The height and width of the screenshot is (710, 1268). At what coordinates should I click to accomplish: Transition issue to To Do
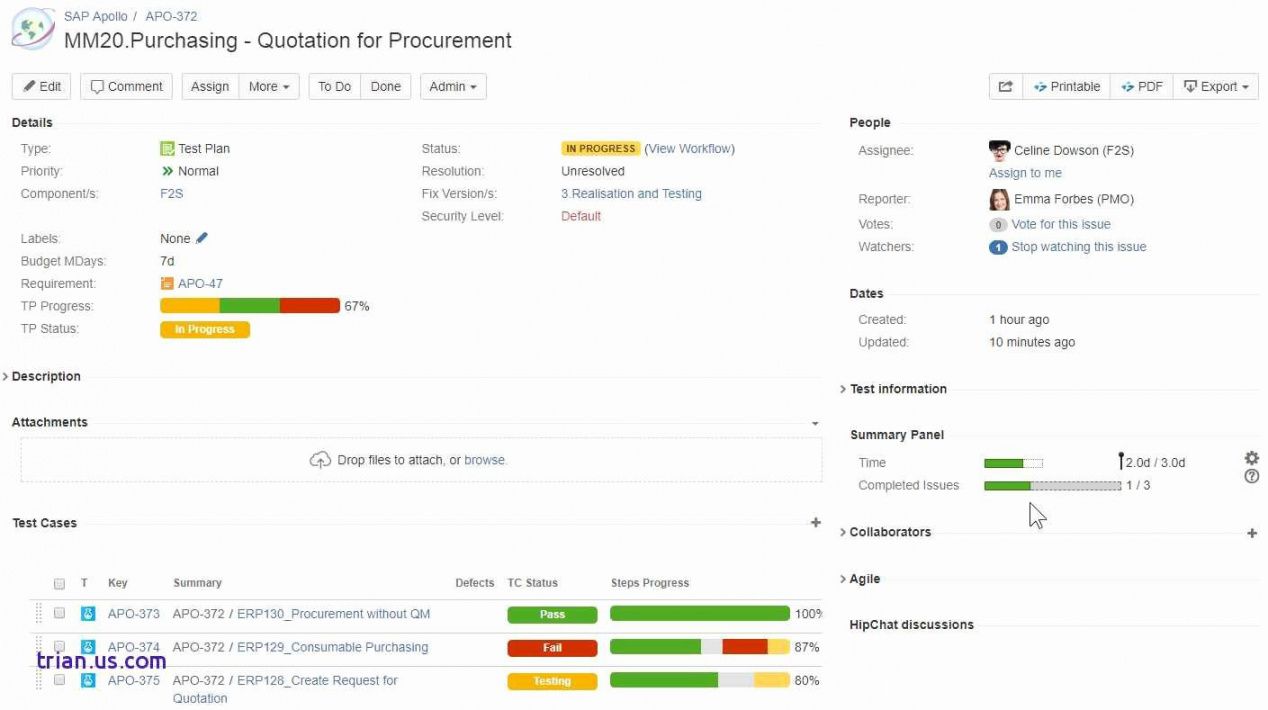[x=334, y=87]
